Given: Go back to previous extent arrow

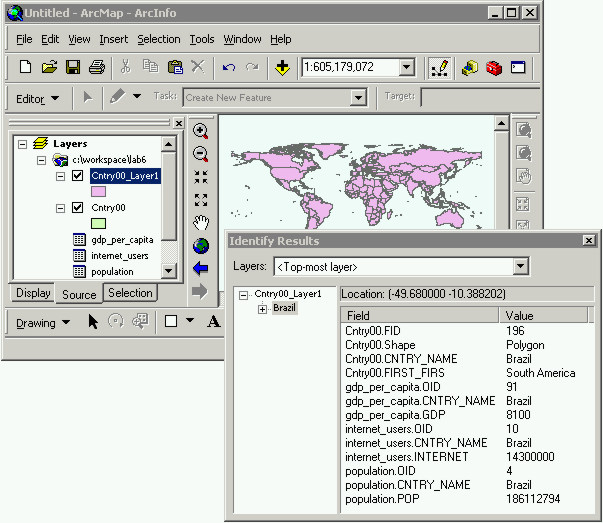Looking at the screenshot, I should coord(201,268).
